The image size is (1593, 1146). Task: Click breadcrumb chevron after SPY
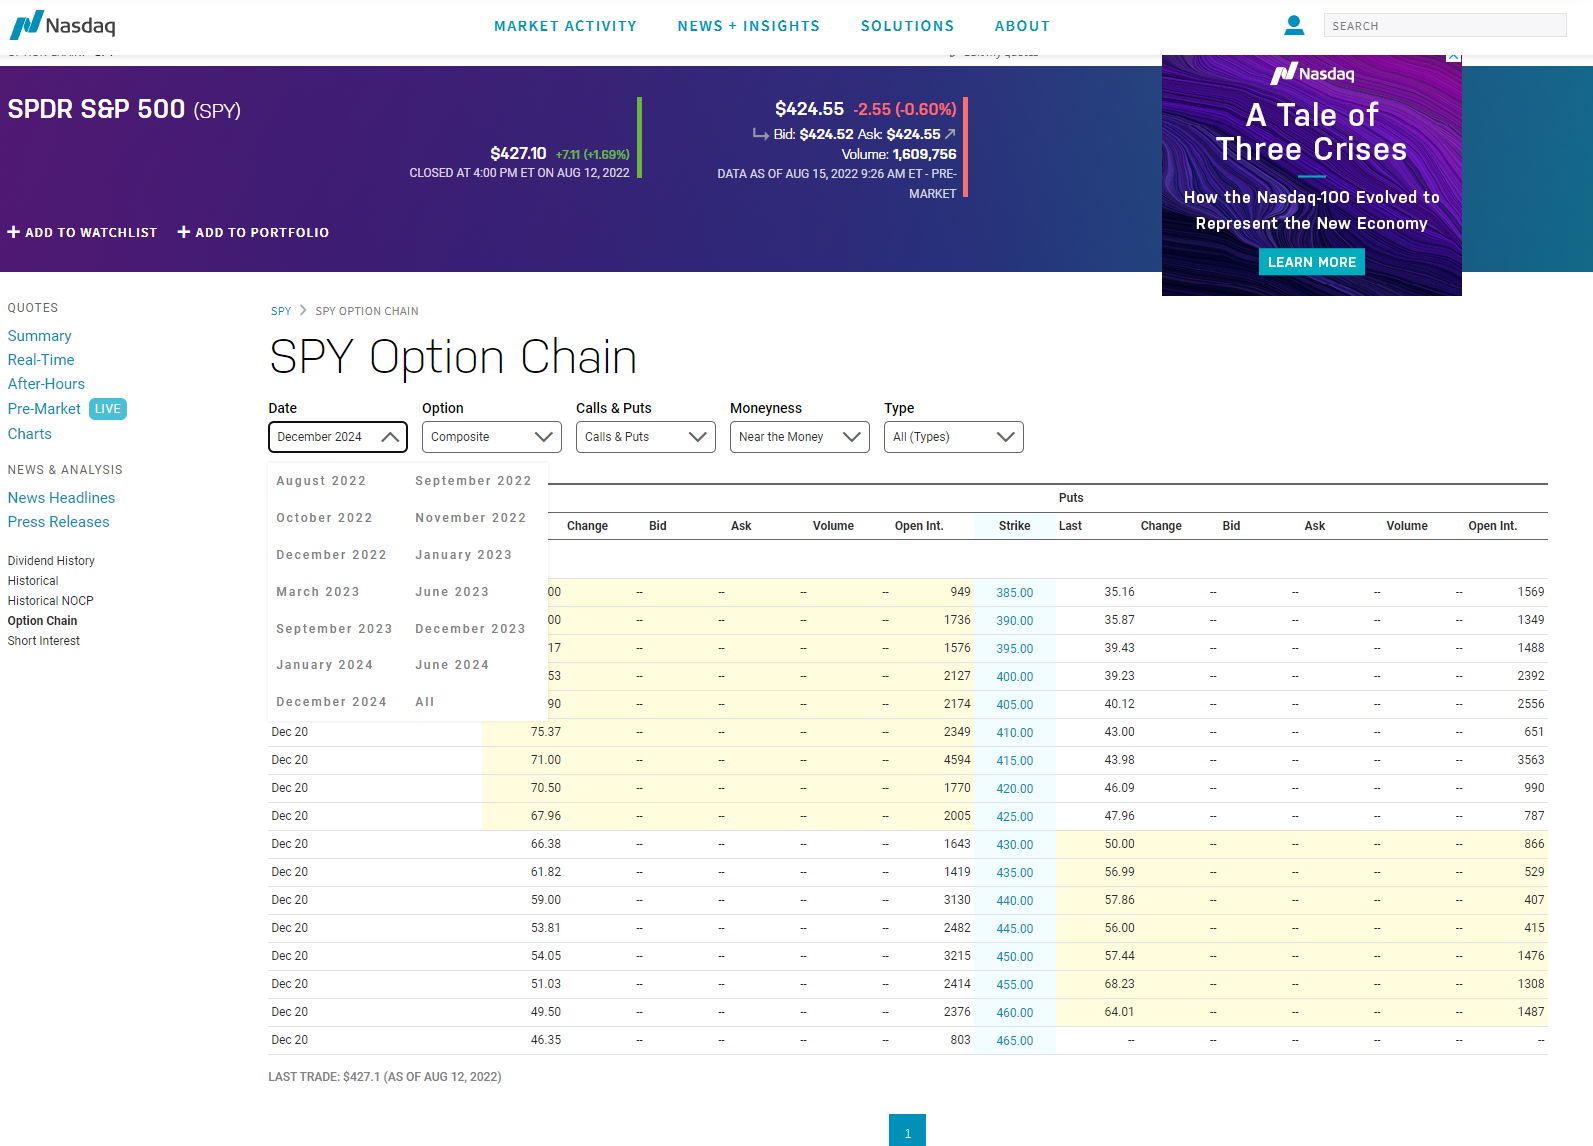(x=303, y=311)
